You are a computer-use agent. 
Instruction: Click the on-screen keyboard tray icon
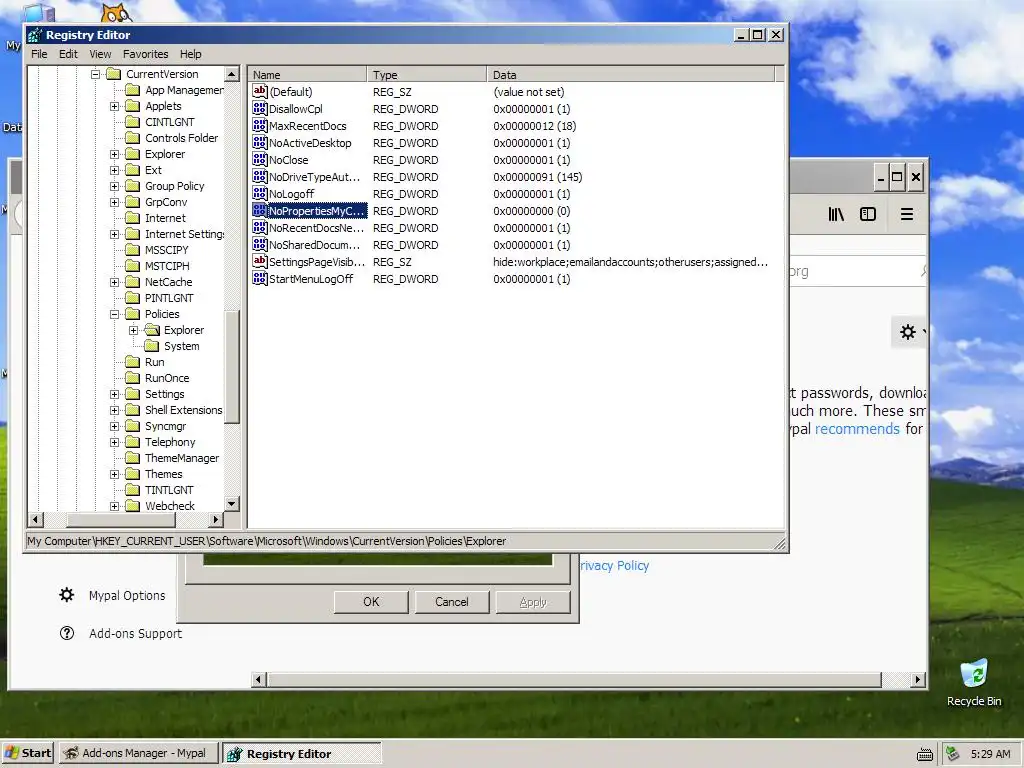tap(925, 754)
